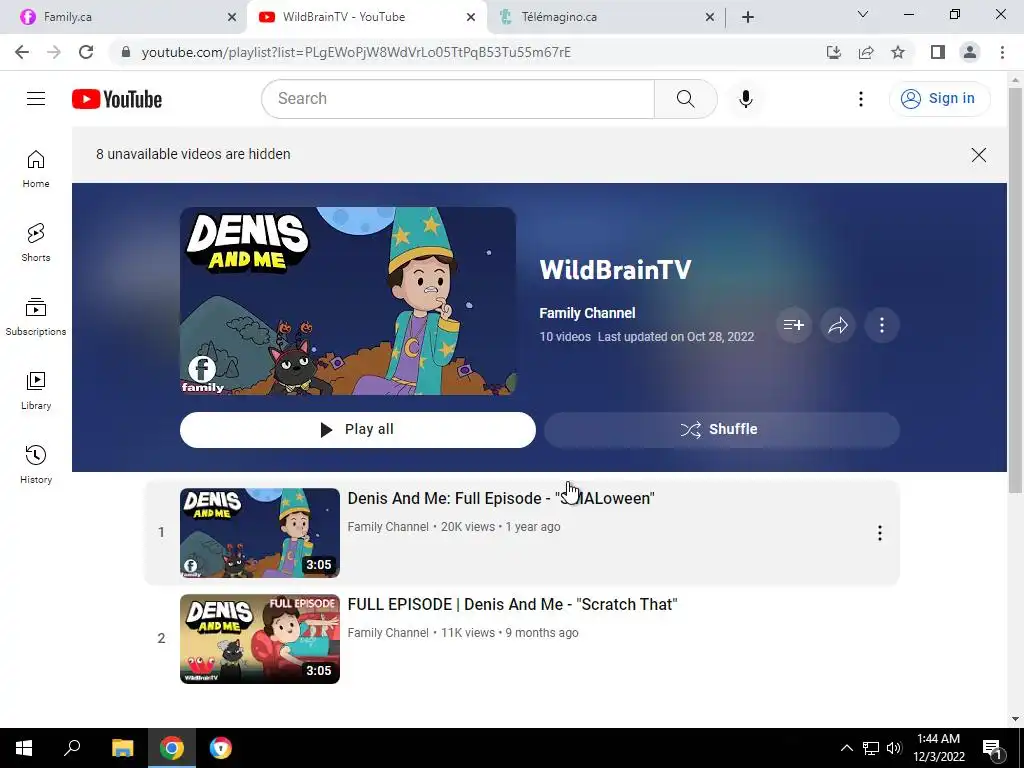Click the SCAREALoween video thumbnail
The image size is (1024, 768).
pos(260,533)
